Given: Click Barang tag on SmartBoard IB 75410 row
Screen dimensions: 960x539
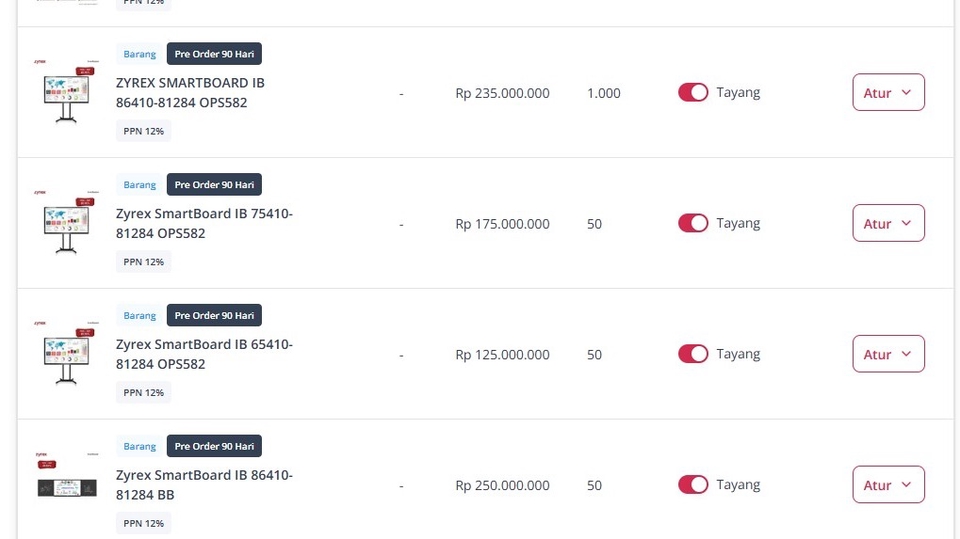Looking at the screenshot, I should [140, 184].
